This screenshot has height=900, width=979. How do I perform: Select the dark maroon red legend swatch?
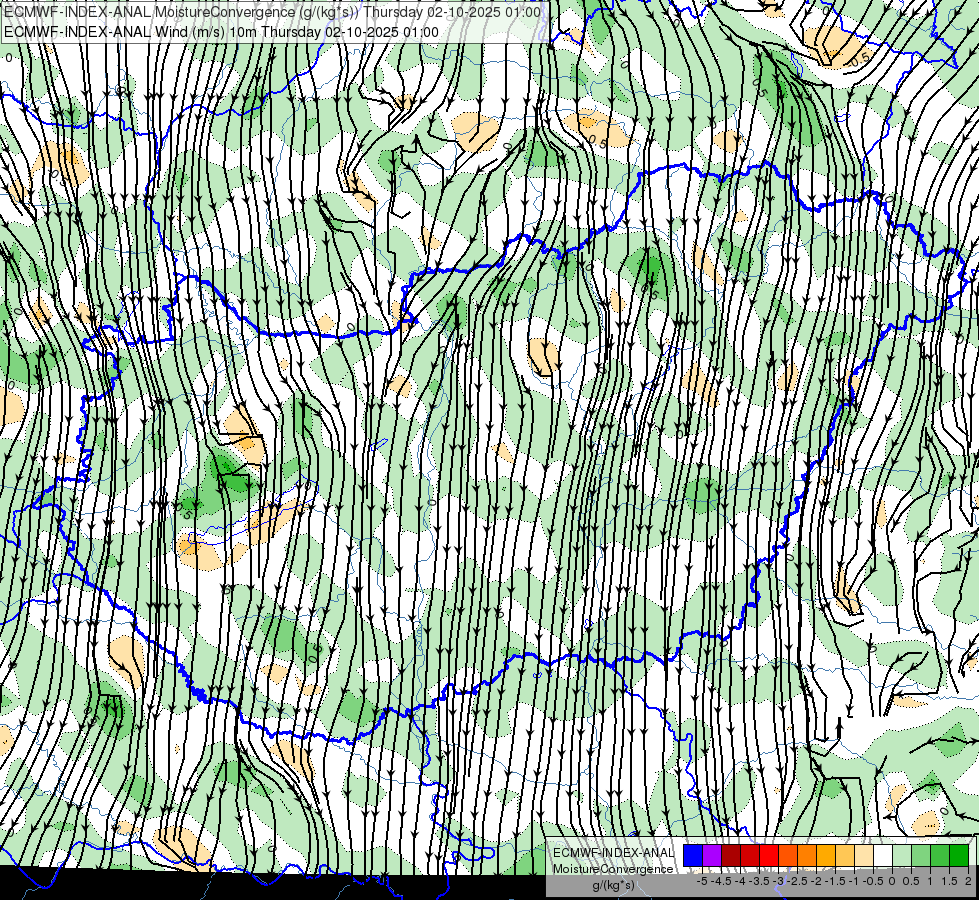(731, 855)
